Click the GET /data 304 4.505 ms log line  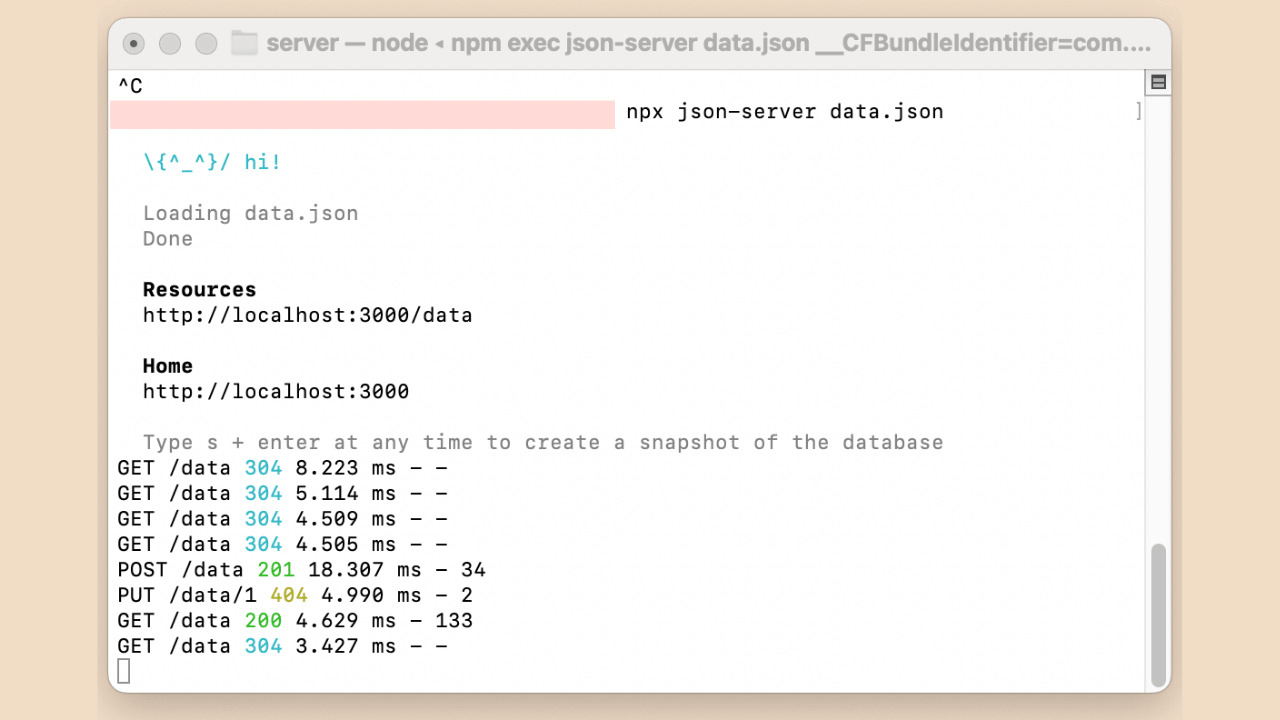[282, 545]
